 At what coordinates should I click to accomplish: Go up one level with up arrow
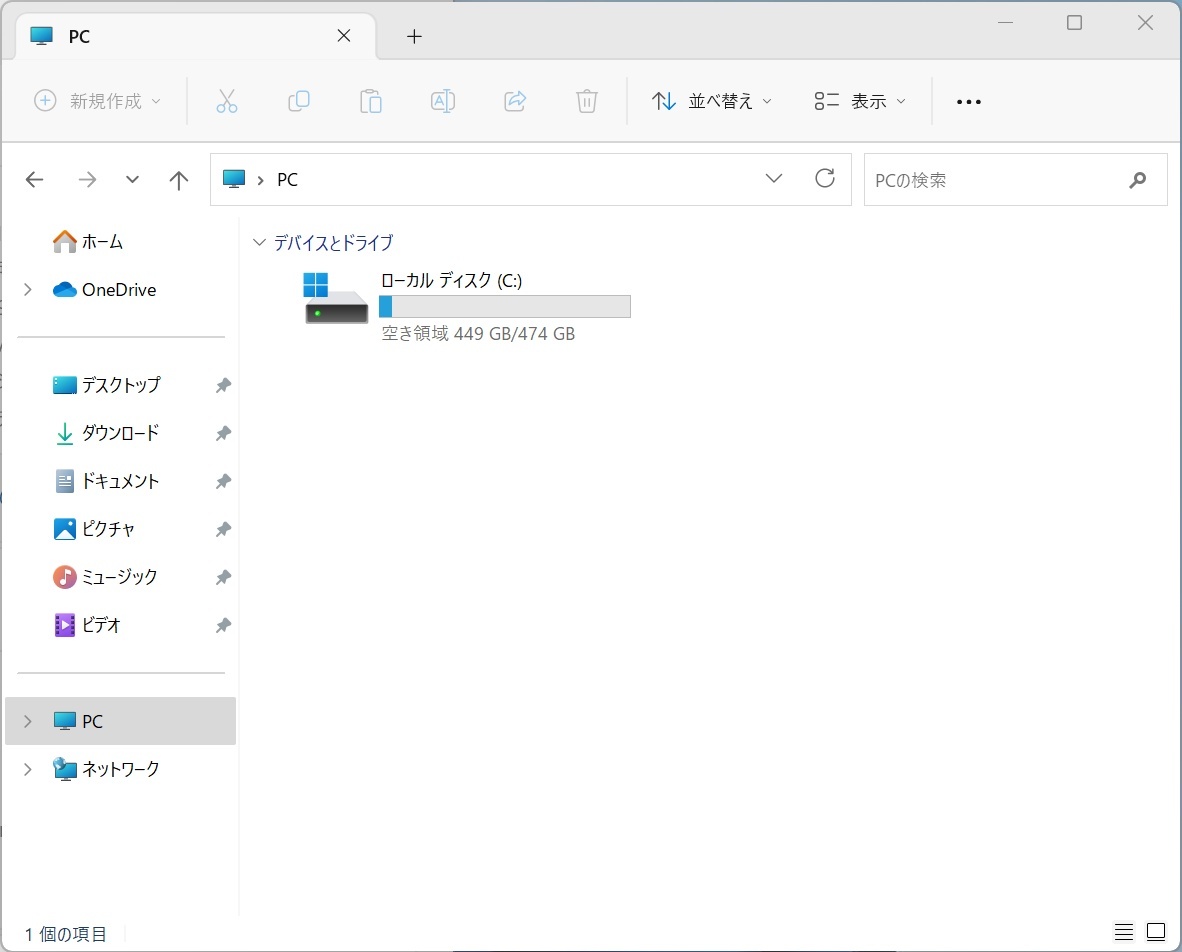pos(179,179)
